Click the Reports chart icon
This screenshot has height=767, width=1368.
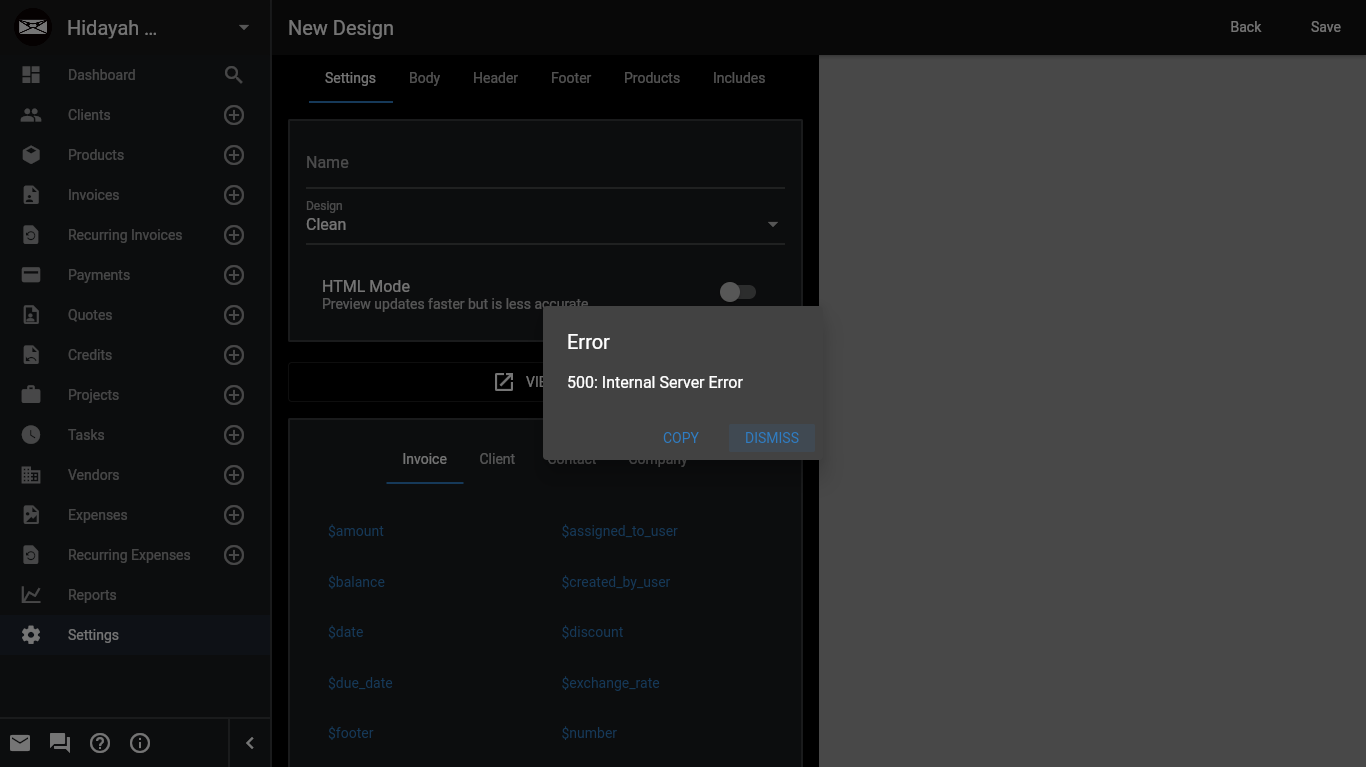(31, 595)
